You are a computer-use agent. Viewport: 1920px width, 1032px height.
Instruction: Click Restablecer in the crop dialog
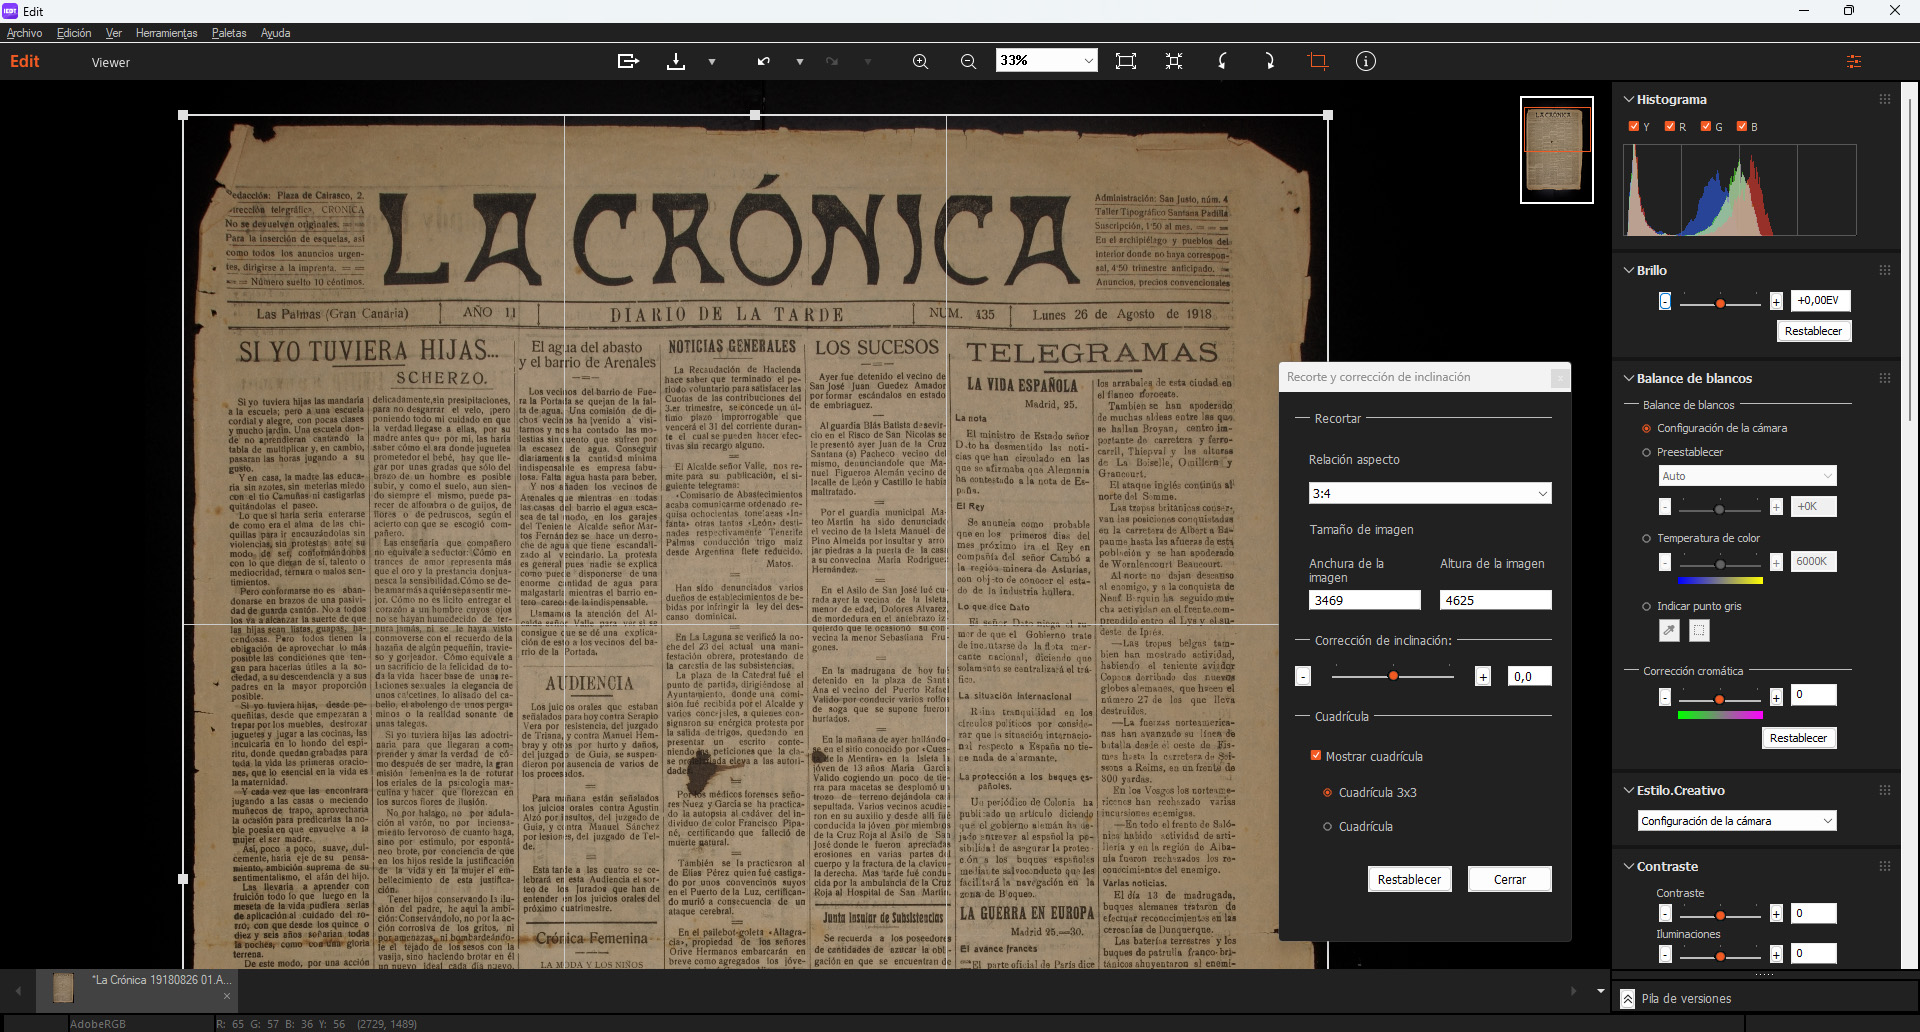[1409, 879]
